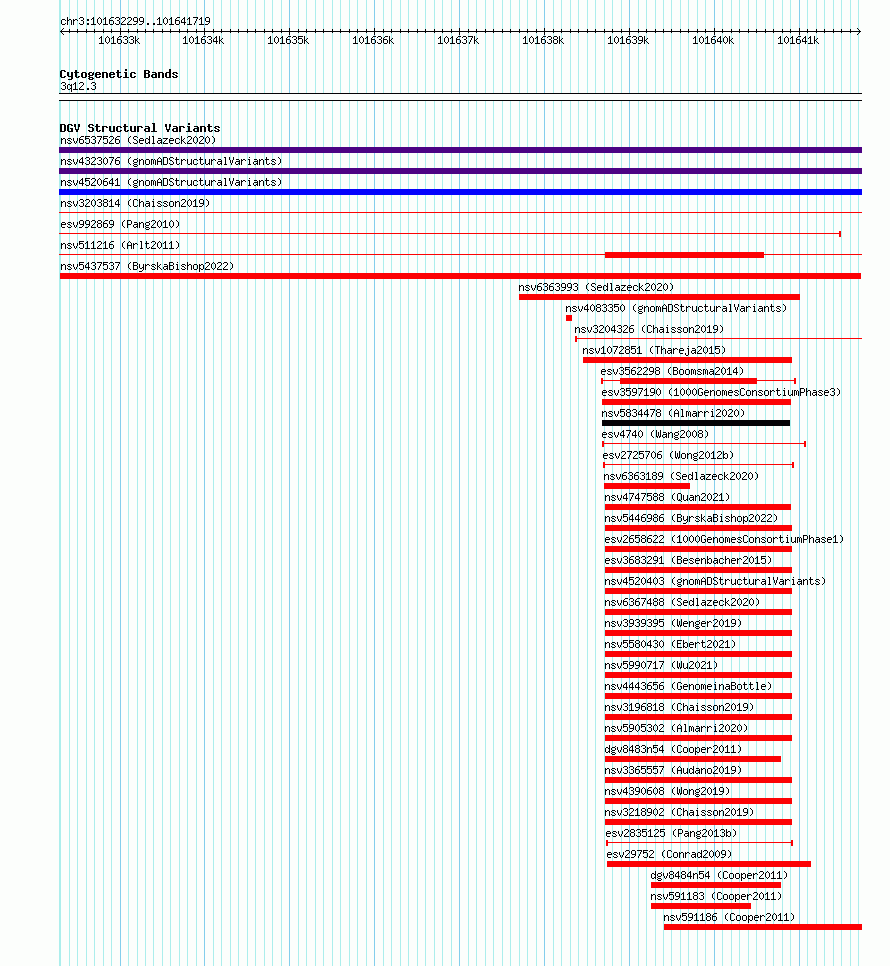Click nsv591183 (Cooper2011) label

(x=716, y=895)
